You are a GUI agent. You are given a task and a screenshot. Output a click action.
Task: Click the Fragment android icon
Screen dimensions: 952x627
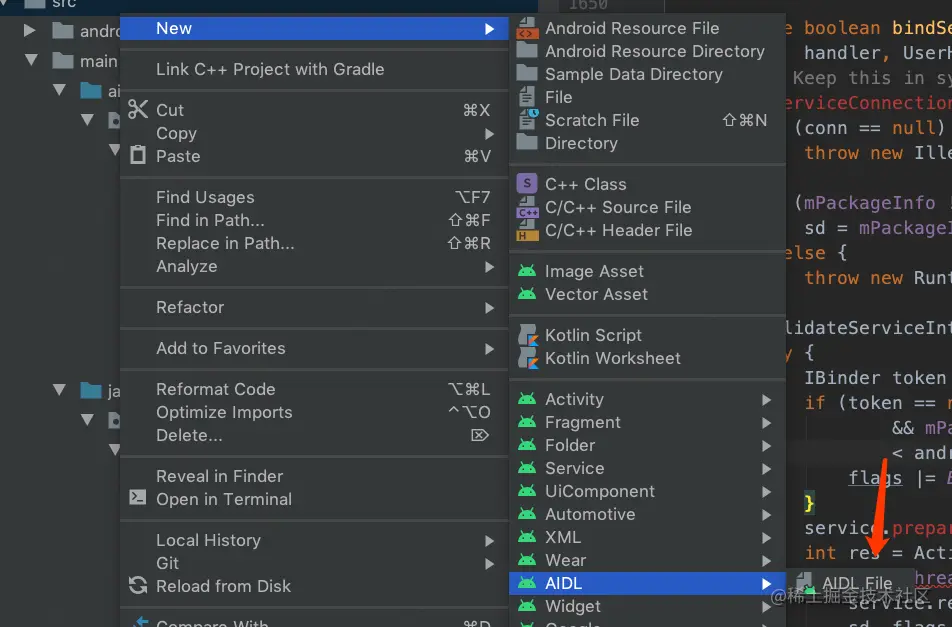tap(527, 422)
